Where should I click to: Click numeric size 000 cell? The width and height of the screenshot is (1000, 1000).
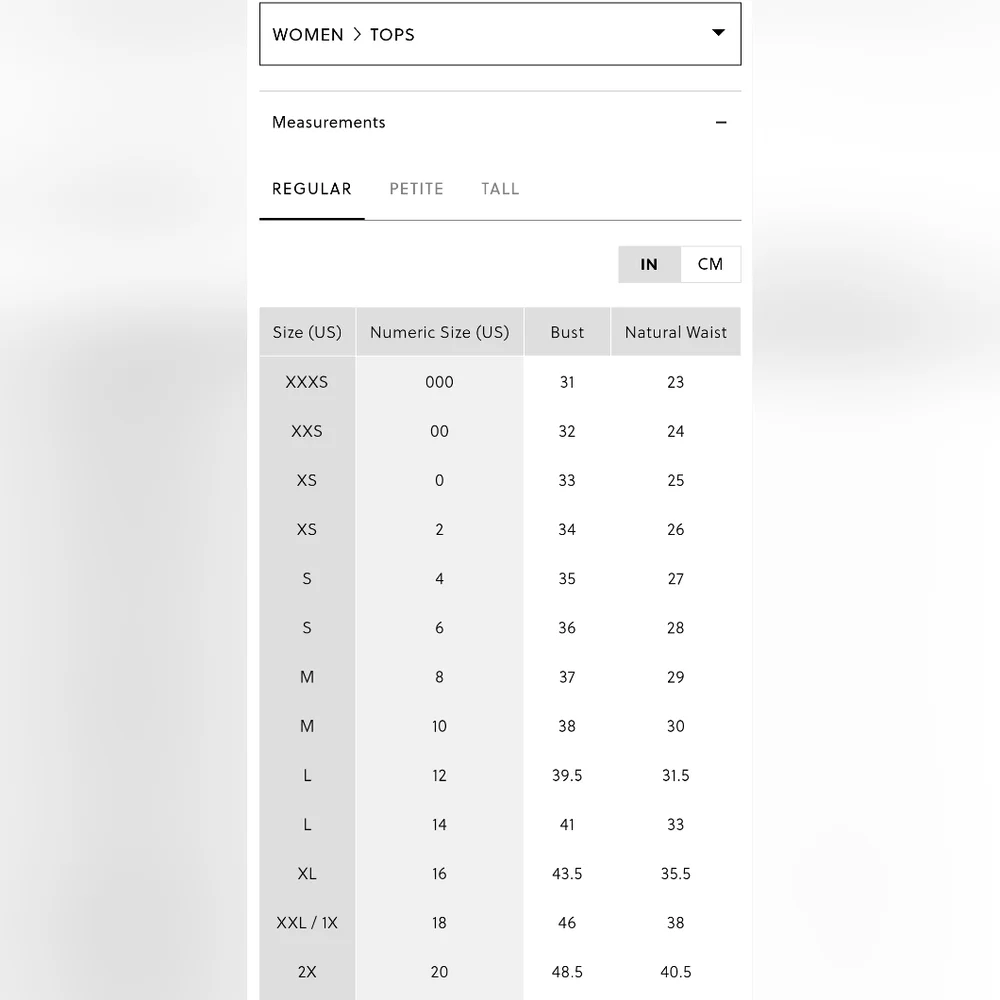point(439,382)
